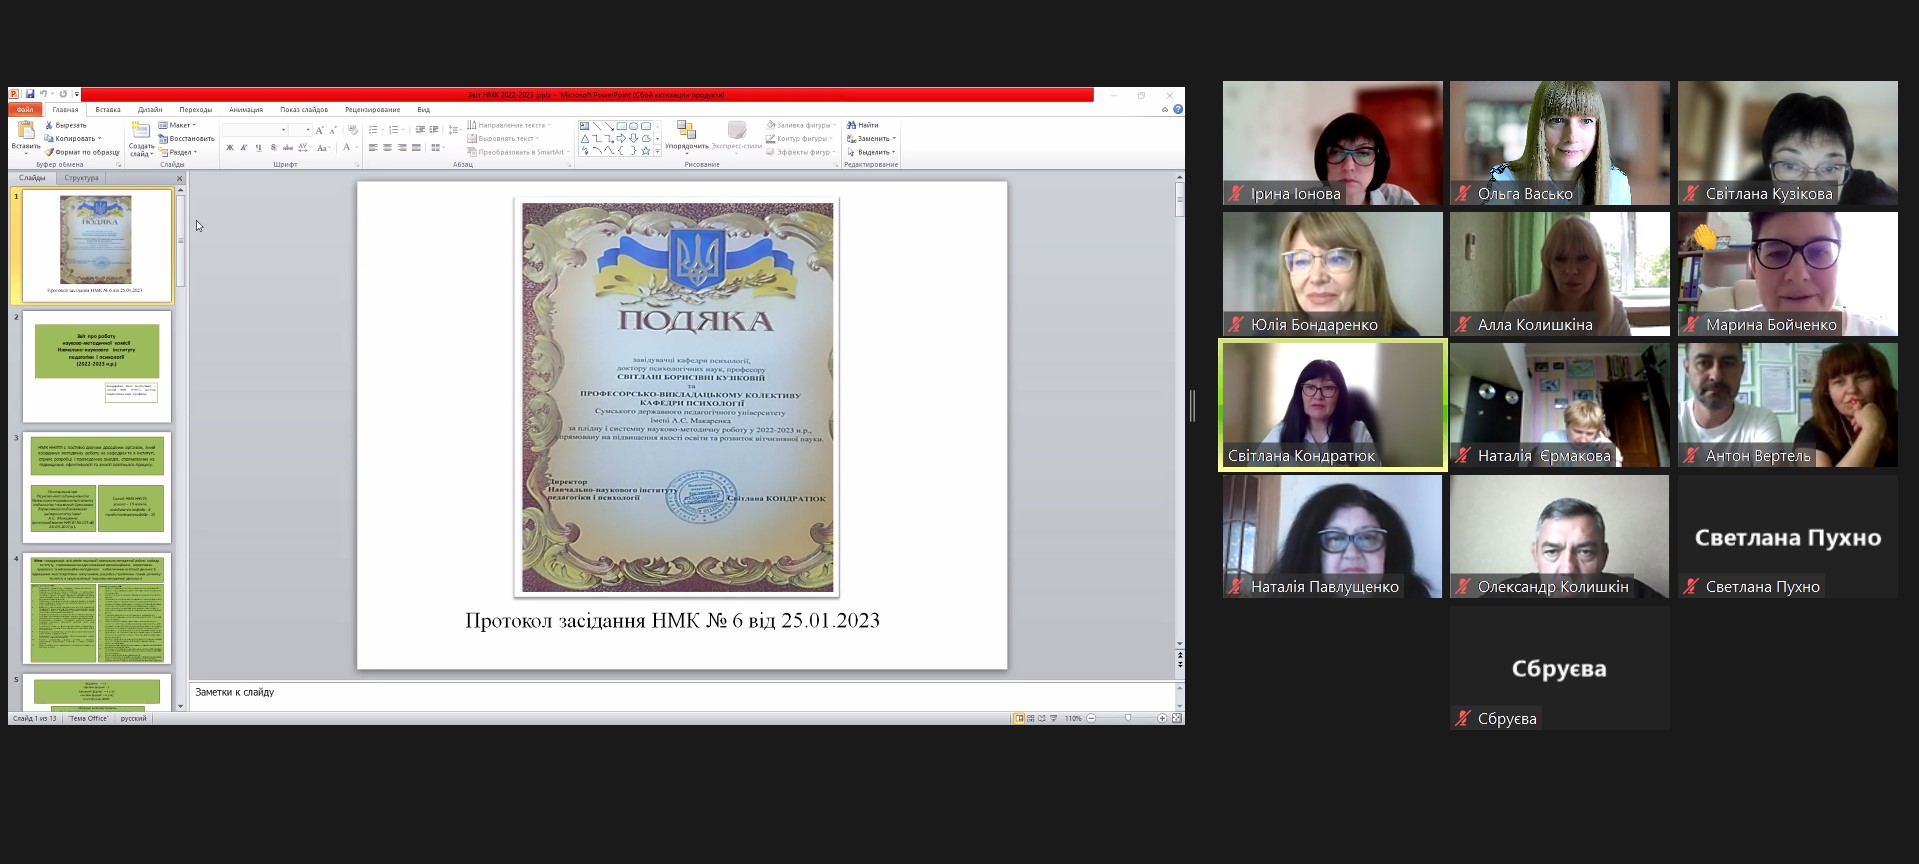Viewport: 1919px width, 864px height.
Task: Close the slides thumbnail pane
Action: coord(180,178)
